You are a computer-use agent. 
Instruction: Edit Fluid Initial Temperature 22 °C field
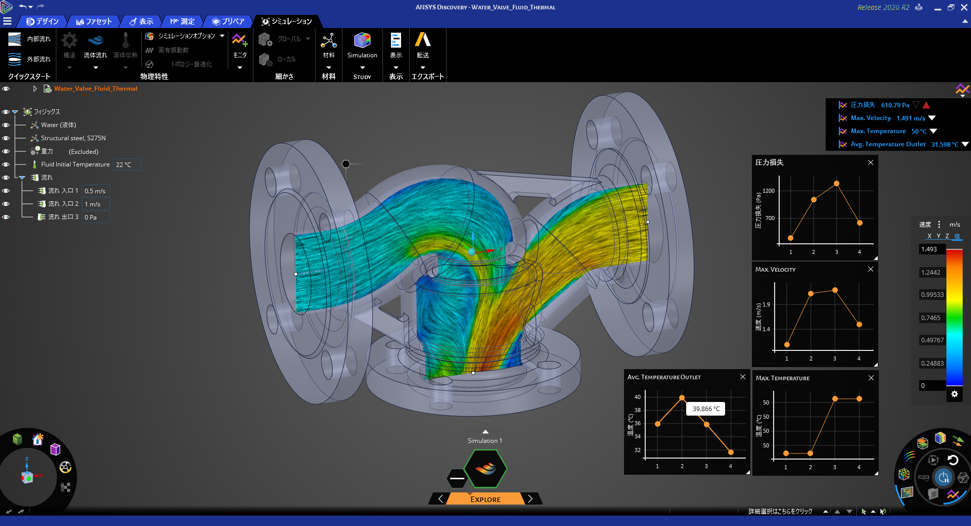[126, 165]
